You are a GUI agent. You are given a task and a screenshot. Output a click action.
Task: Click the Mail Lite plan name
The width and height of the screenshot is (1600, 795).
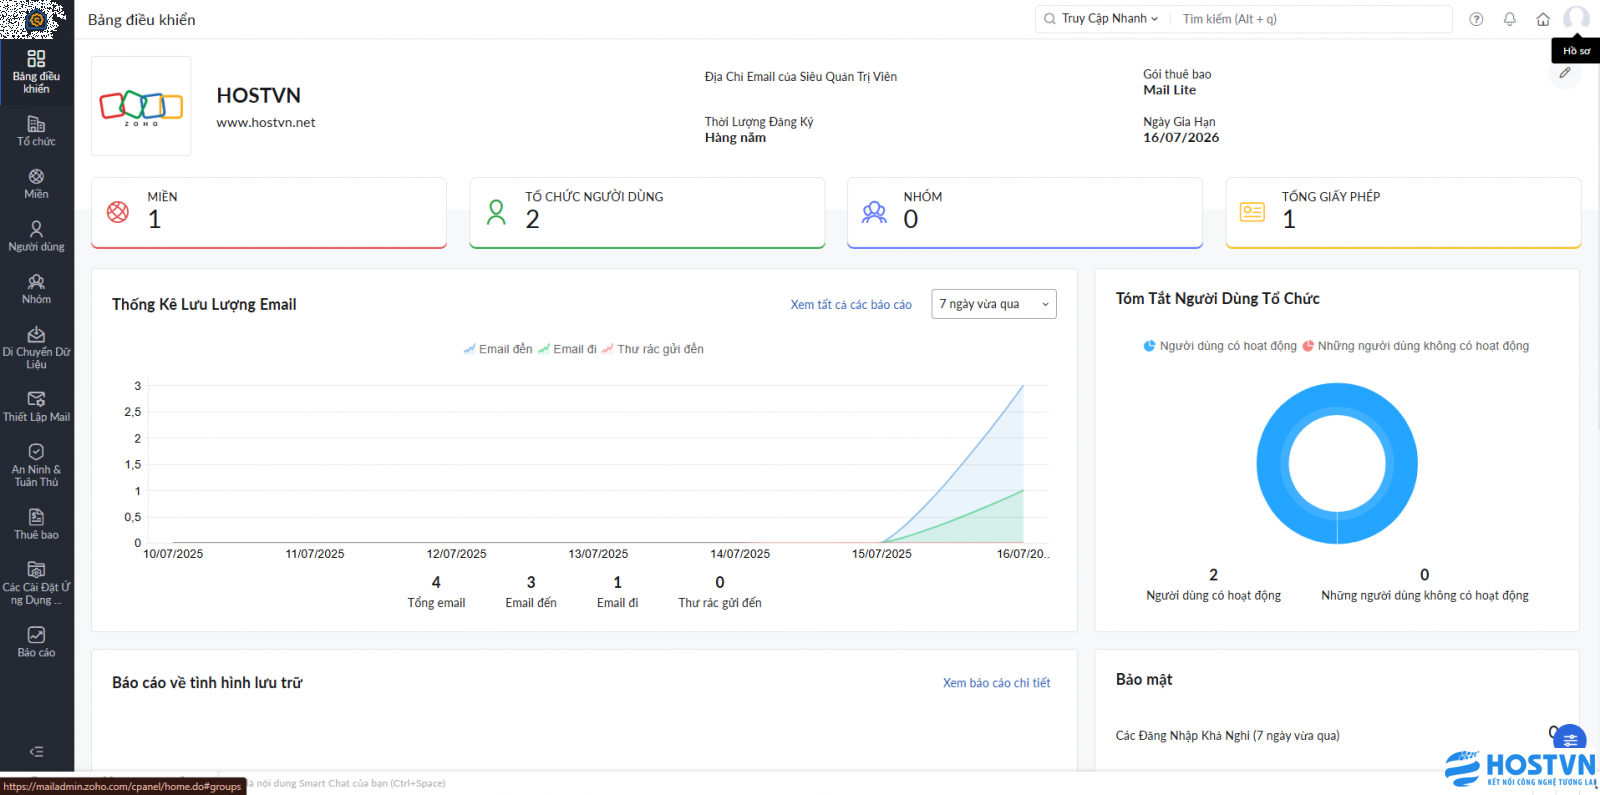click(1170, 90)
